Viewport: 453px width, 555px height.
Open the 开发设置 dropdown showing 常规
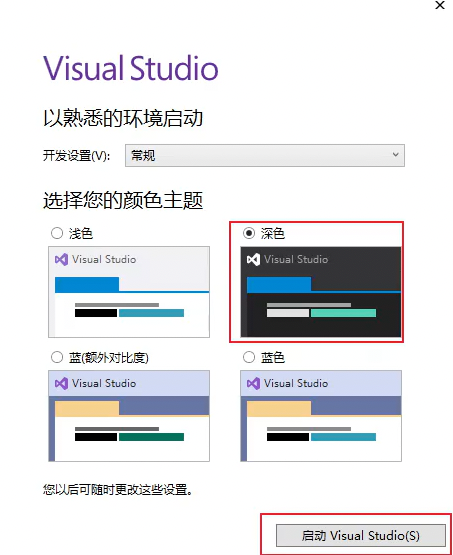265,155
